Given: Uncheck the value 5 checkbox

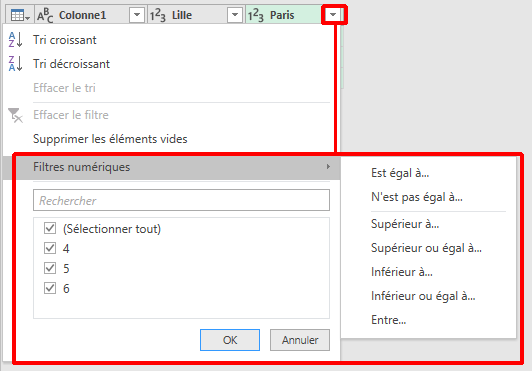Looking at the screenshot, I should (50, 268).
